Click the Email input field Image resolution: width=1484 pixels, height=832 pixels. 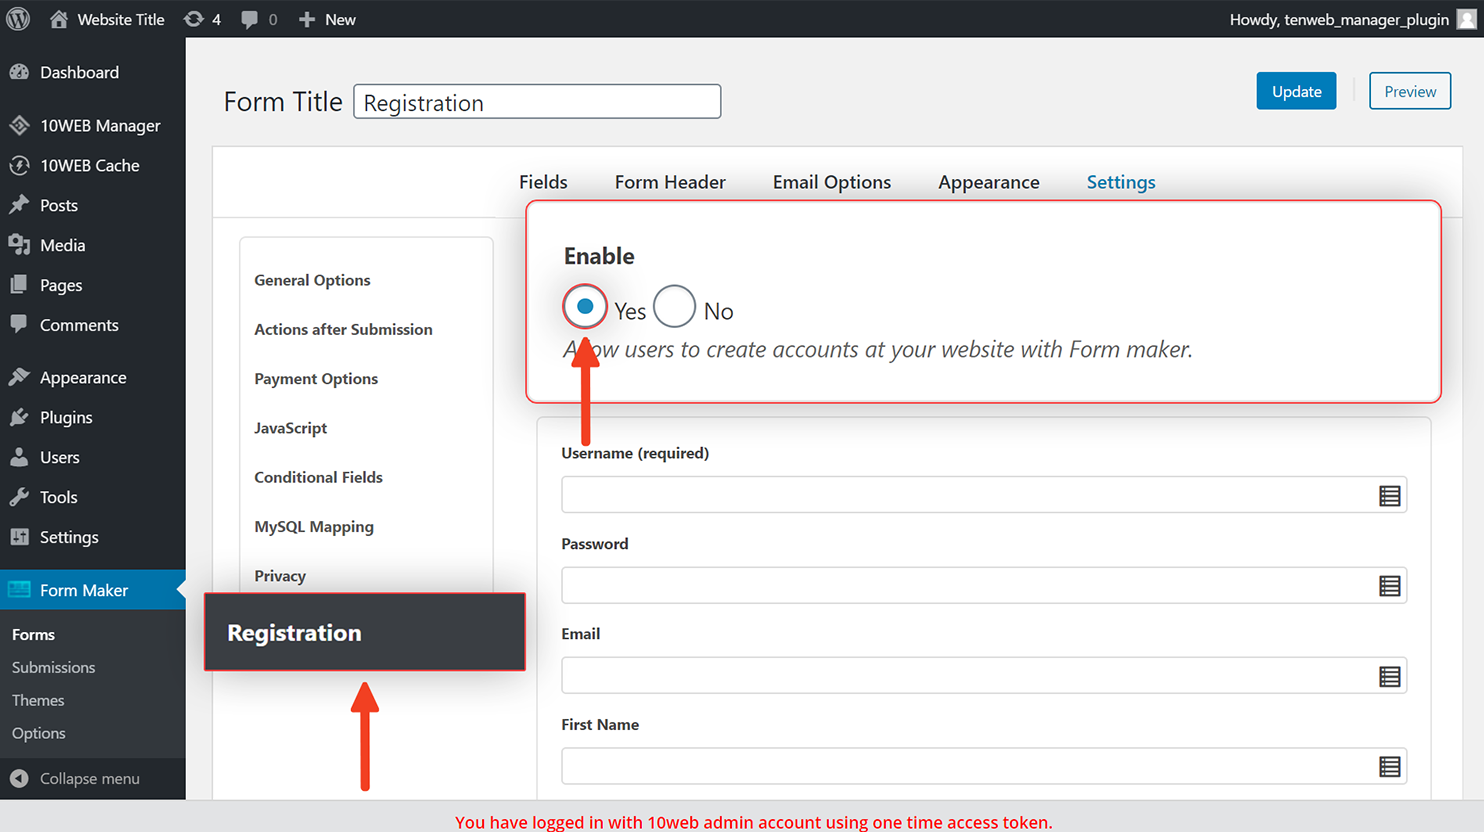pyautogui.click(x=984, y=676)
